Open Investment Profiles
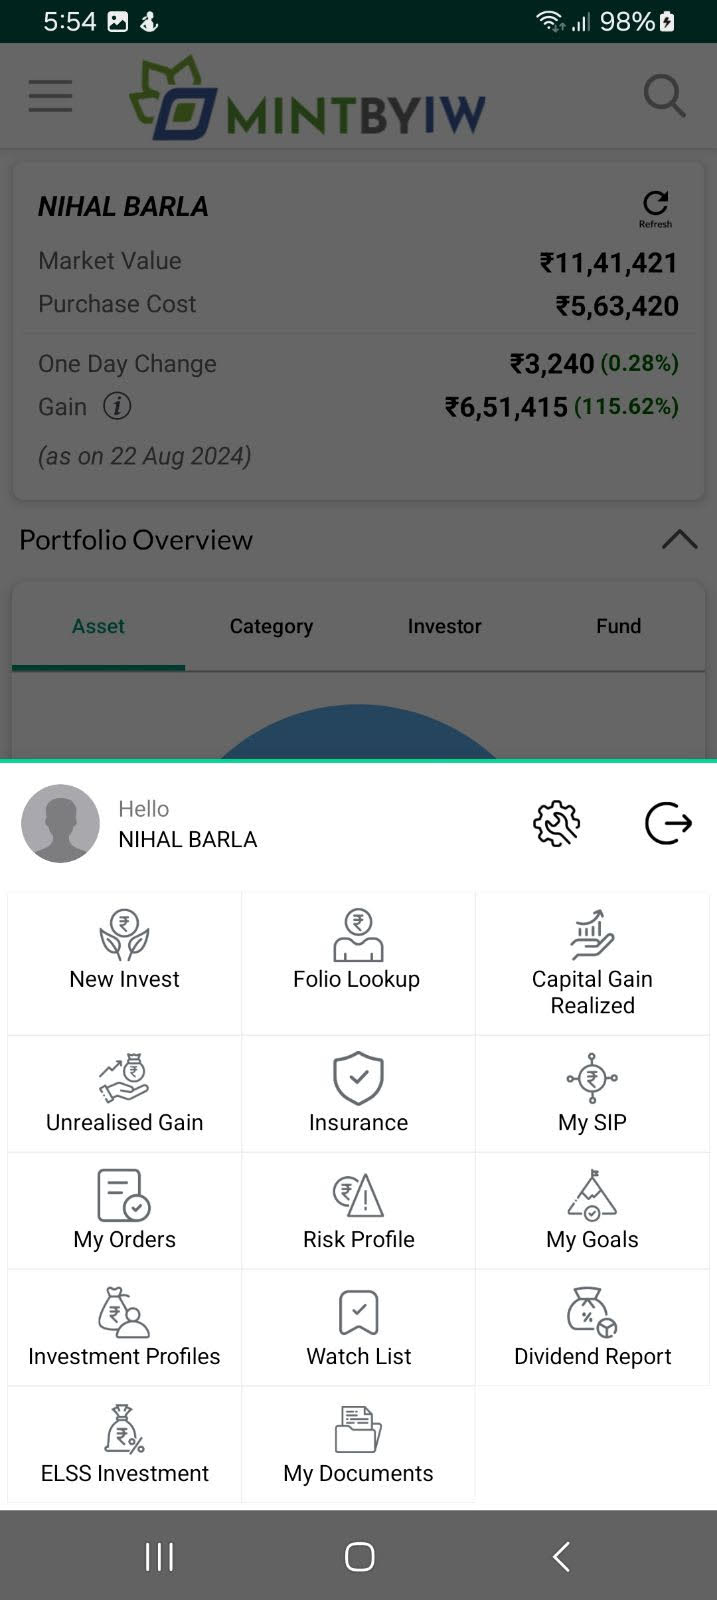 point(124,1328)
